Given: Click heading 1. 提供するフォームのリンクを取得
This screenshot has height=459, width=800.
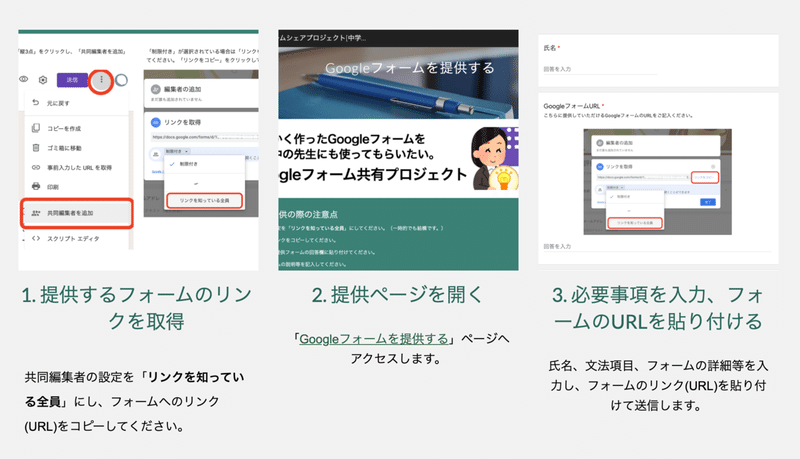Looking at the screenshot, I should pos(137,308).
